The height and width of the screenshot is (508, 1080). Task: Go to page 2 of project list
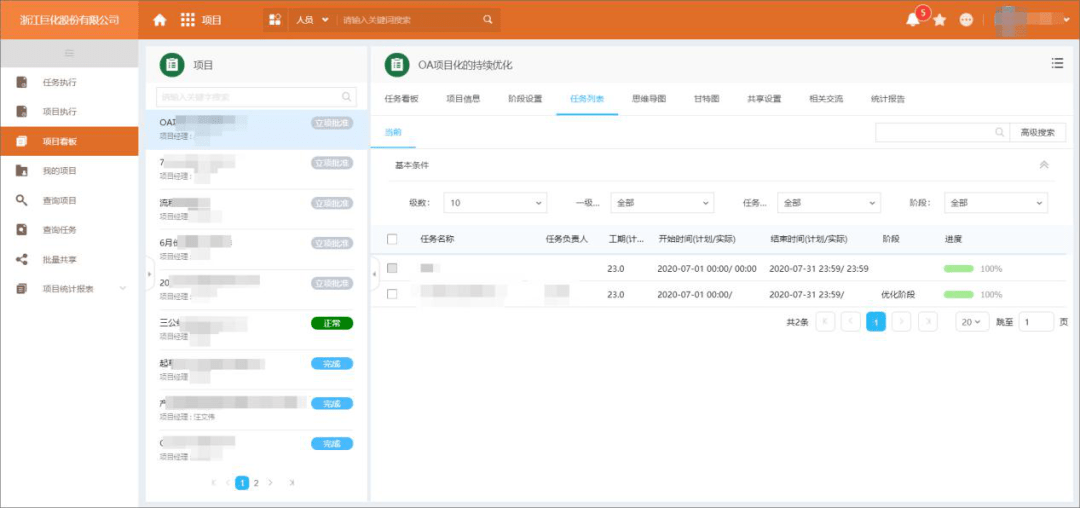click(x=256, y=483)
